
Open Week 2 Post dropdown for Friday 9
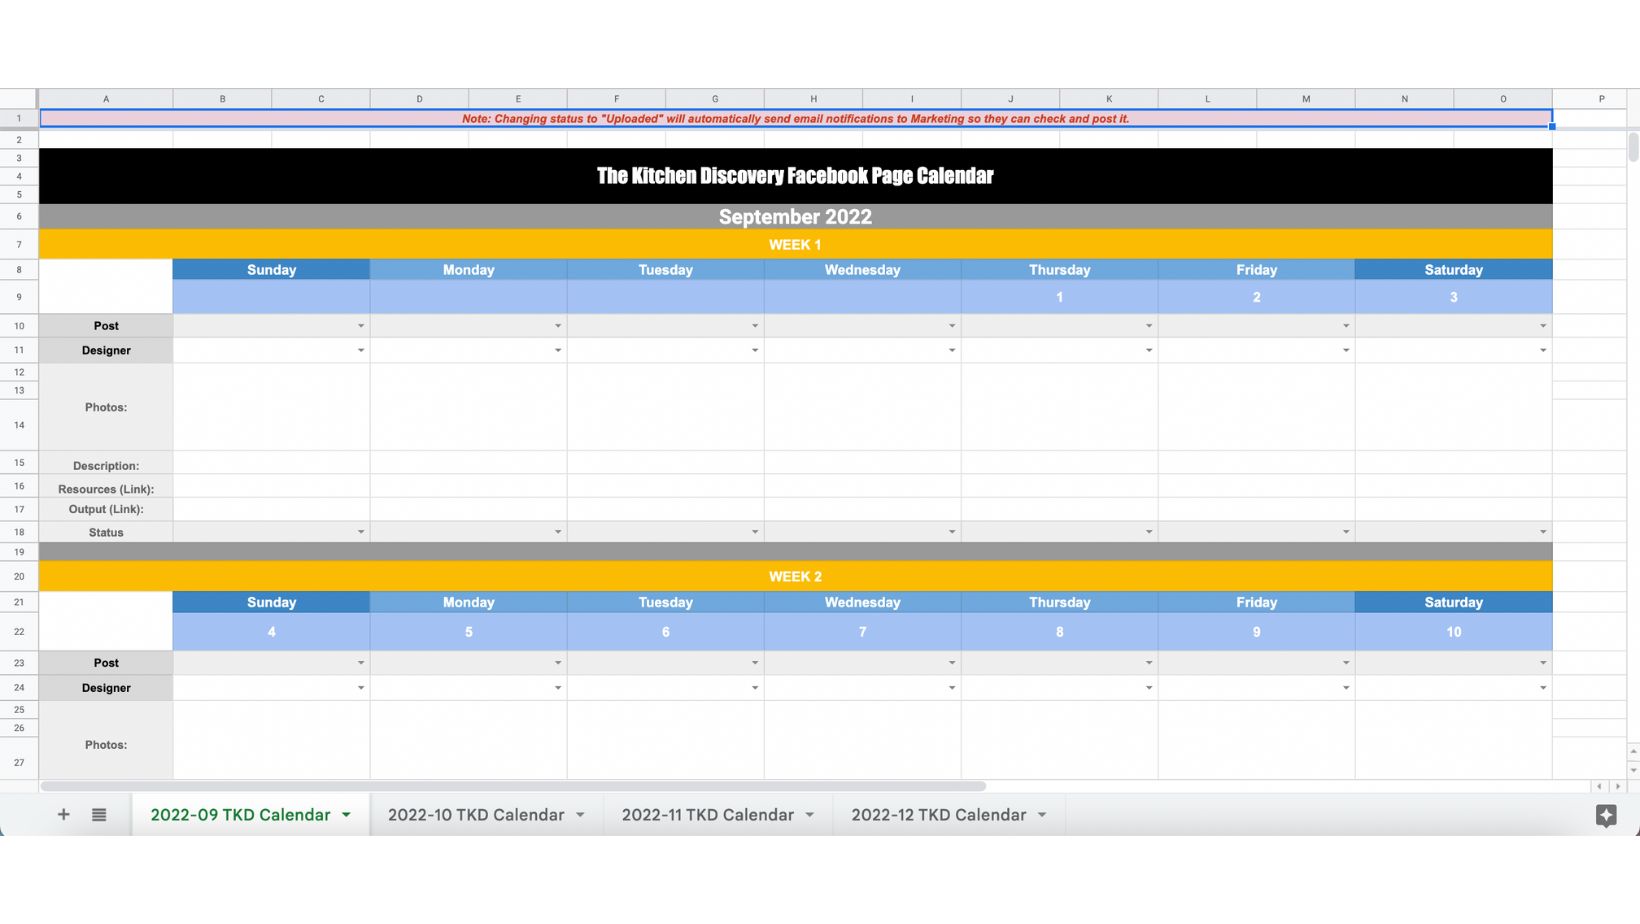pyautogui.click(x=1346, y=663)
